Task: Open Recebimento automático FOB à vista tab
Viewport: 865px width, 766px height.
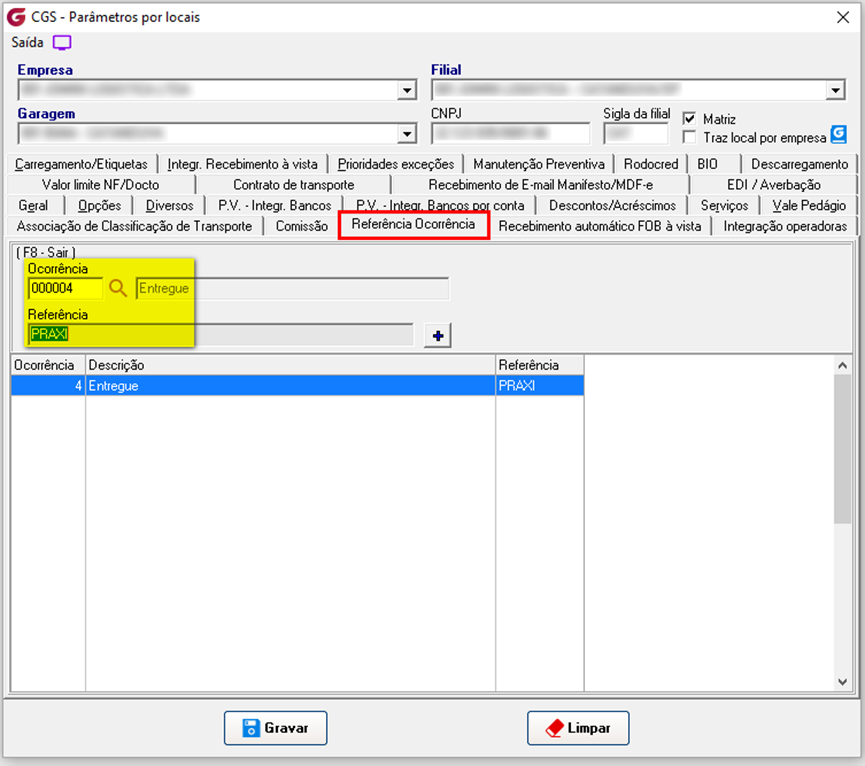Action: point(600,226)
